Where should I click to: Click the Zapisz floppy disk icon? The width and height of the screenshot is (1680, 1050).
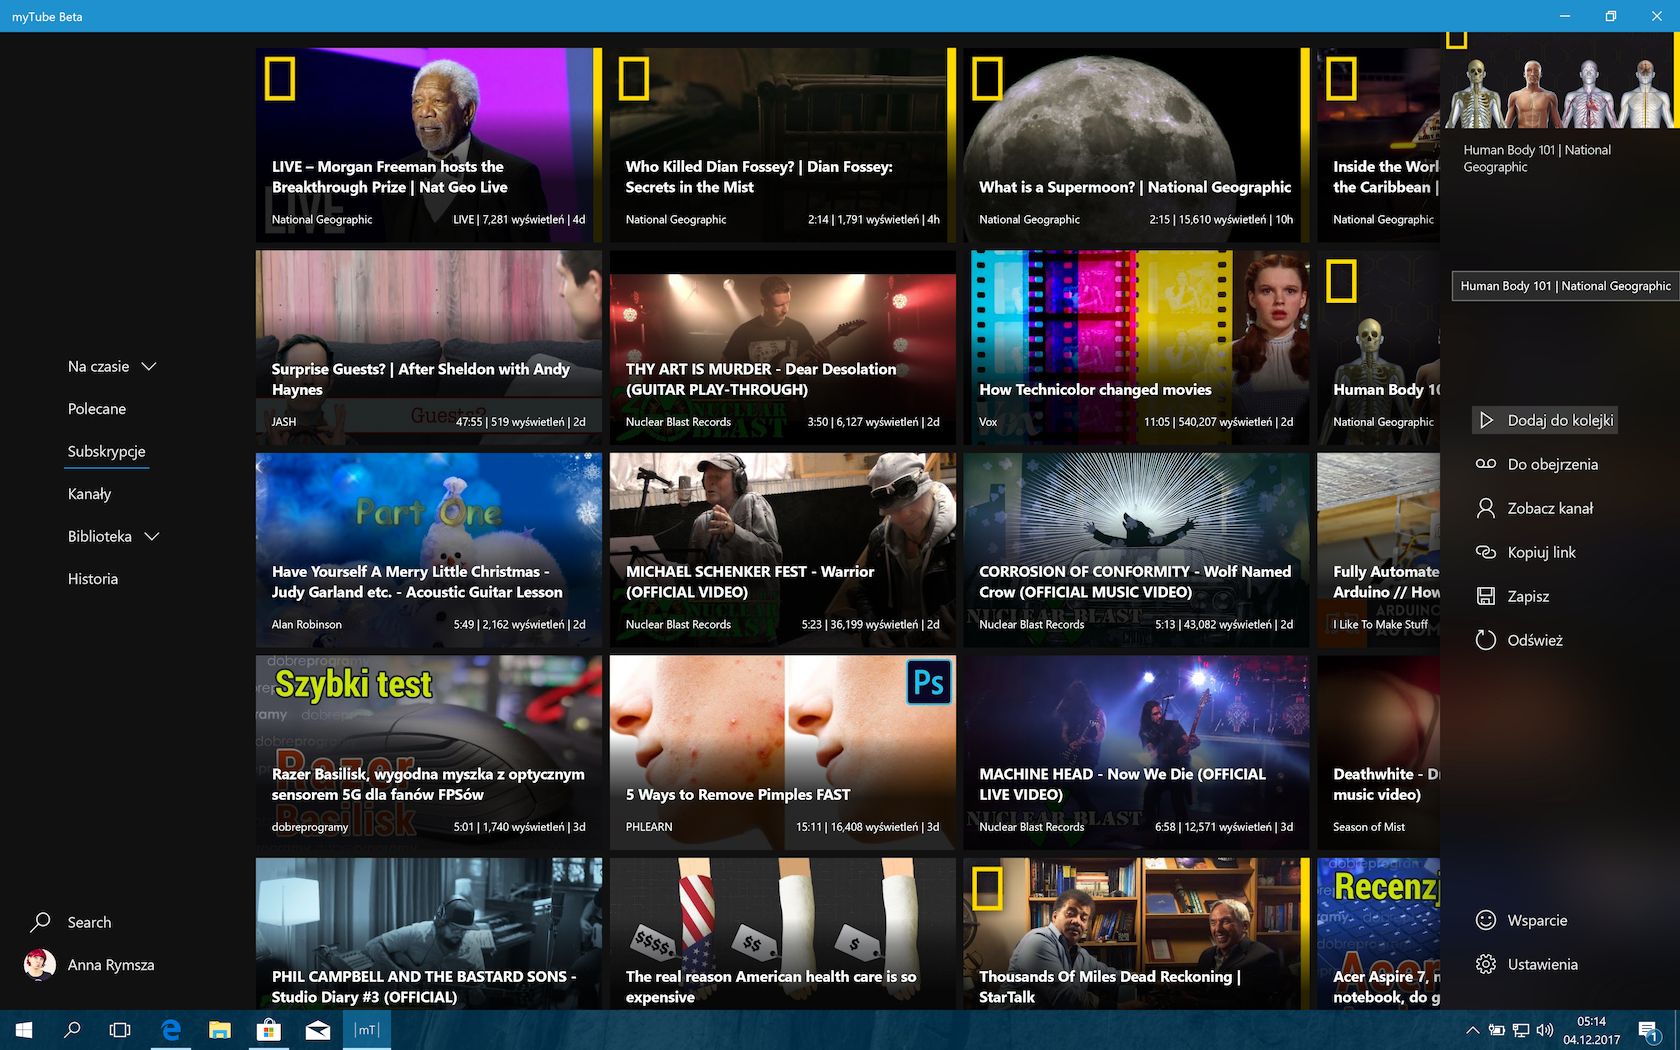click(x=1486, y=596)
